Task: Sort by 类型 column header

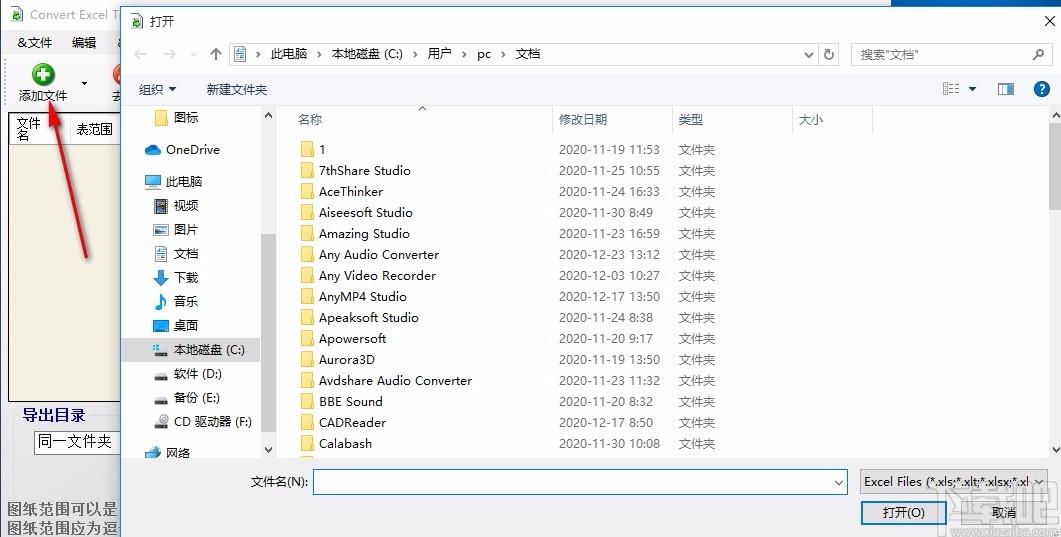Action: [691, 120]
